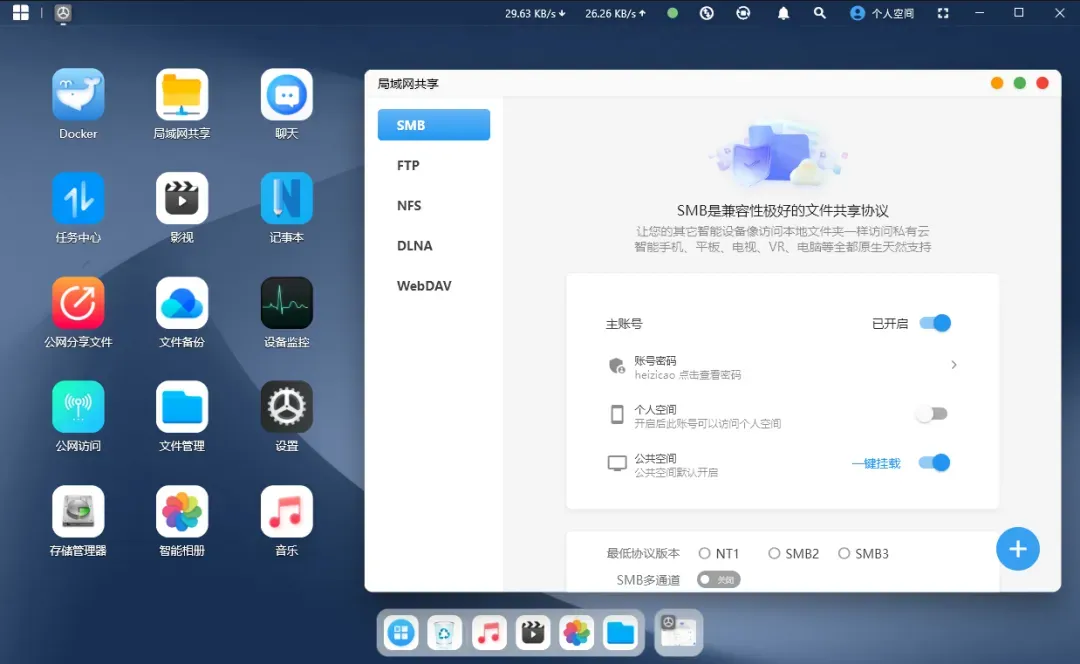Viewport: 1080px width, 664px height.
Task: Click the 一键挂载 link
Action: tap(876, 463)
